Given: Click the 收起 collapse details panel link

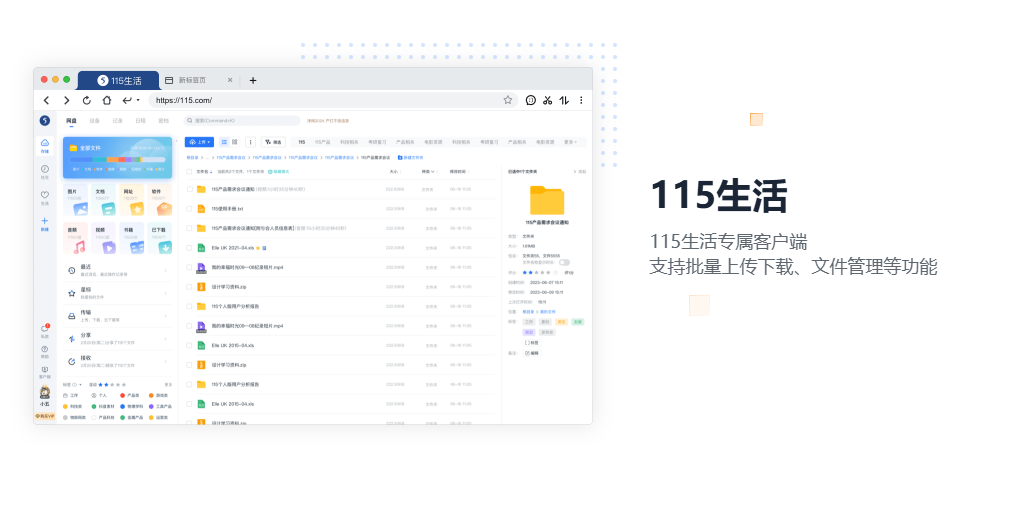Looking at the screenshot, I should (580, 172).
